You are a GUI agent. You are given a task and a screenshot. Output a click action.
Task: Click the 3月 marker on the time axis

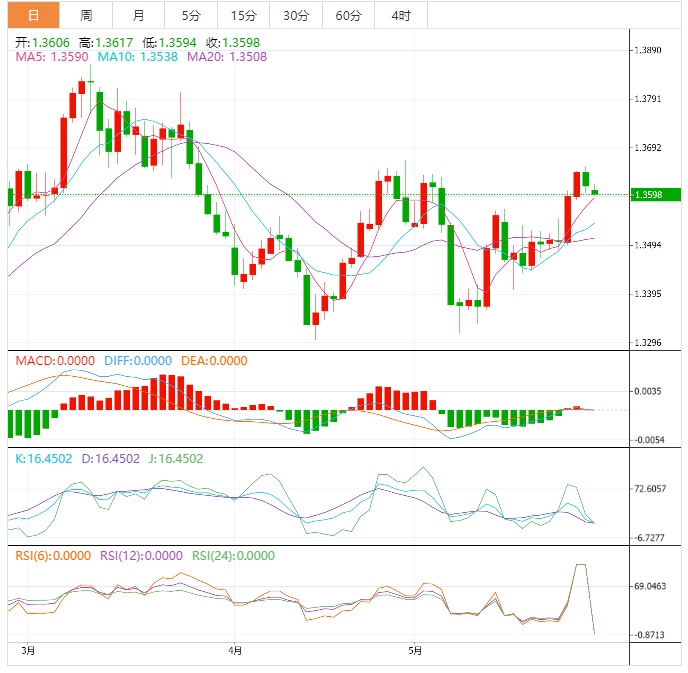[x=29, y=650]
